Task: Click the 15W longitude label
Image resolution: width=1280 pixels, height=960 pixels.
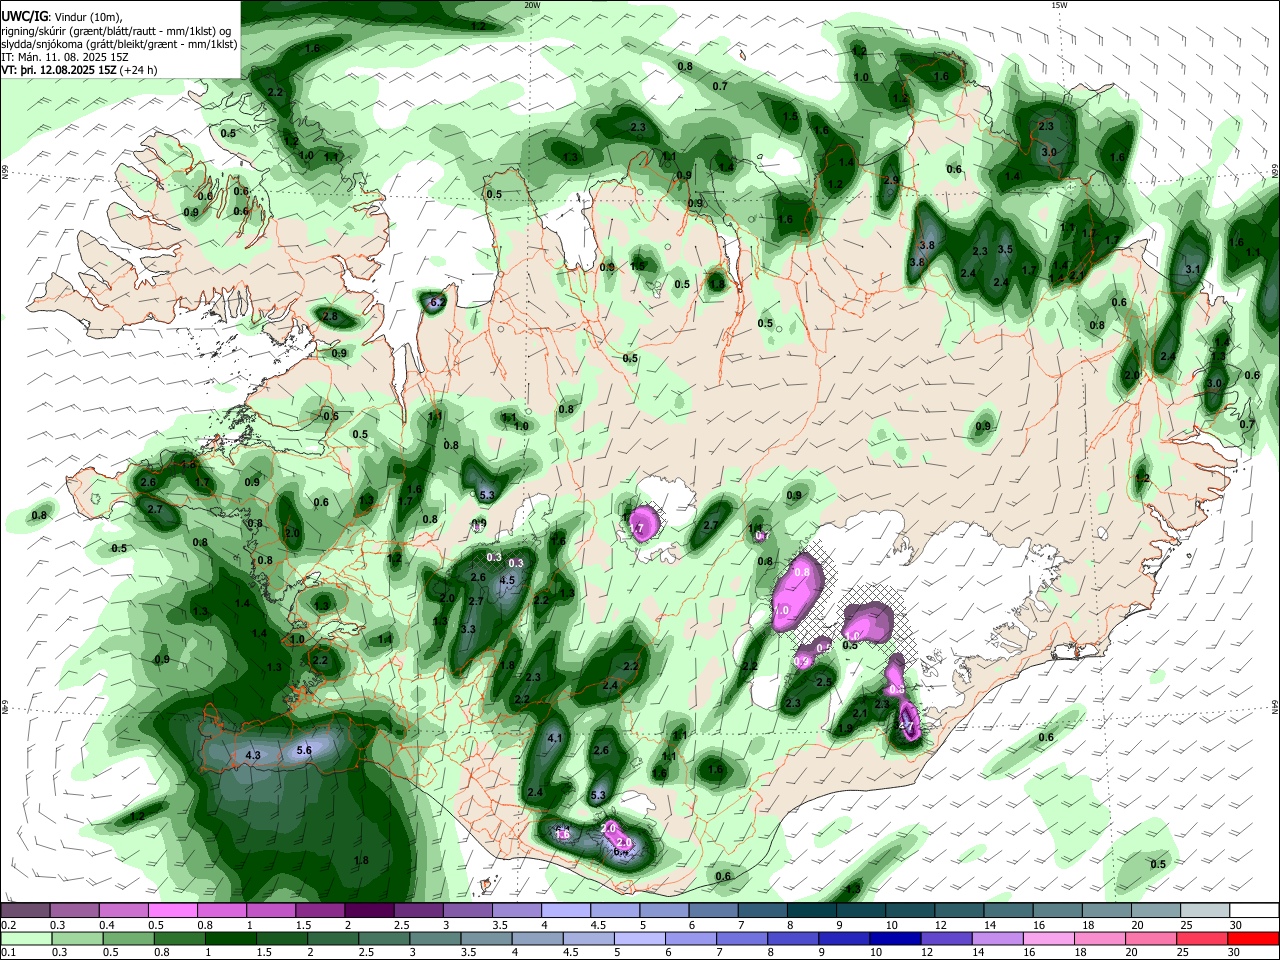Action: pyautogui.click(x=1059, y=5)
